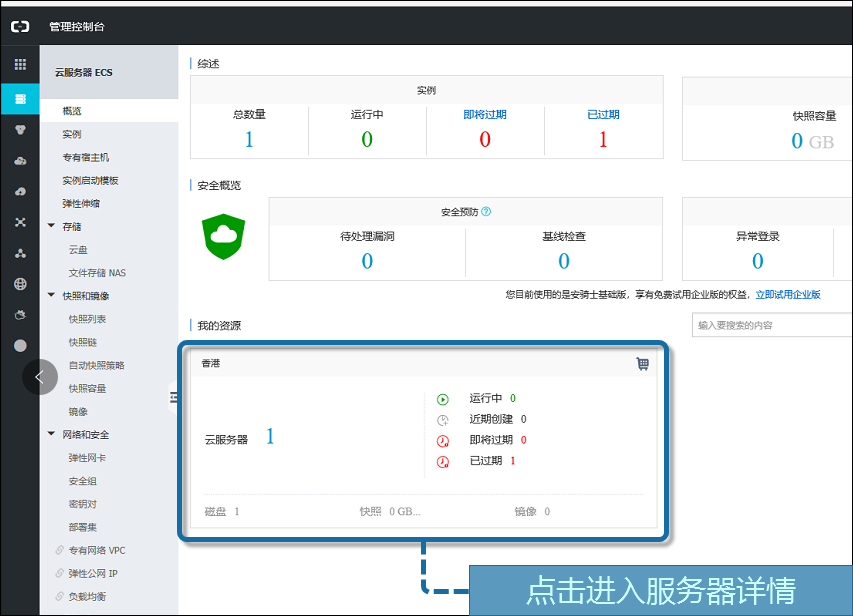
Task: Click the 即将过期 link in overview
Action: pyautogui.click(x=485, y=115)
